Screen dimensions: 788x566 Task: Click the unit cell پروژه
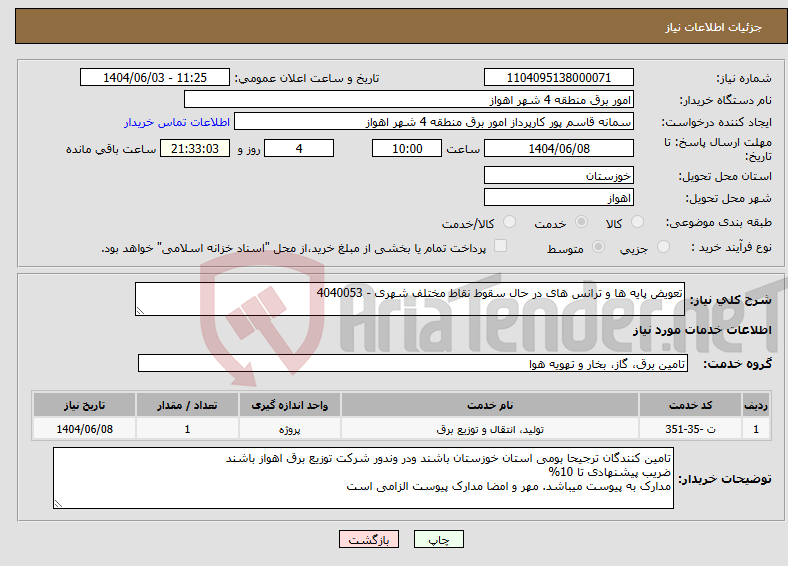(290, 429)
